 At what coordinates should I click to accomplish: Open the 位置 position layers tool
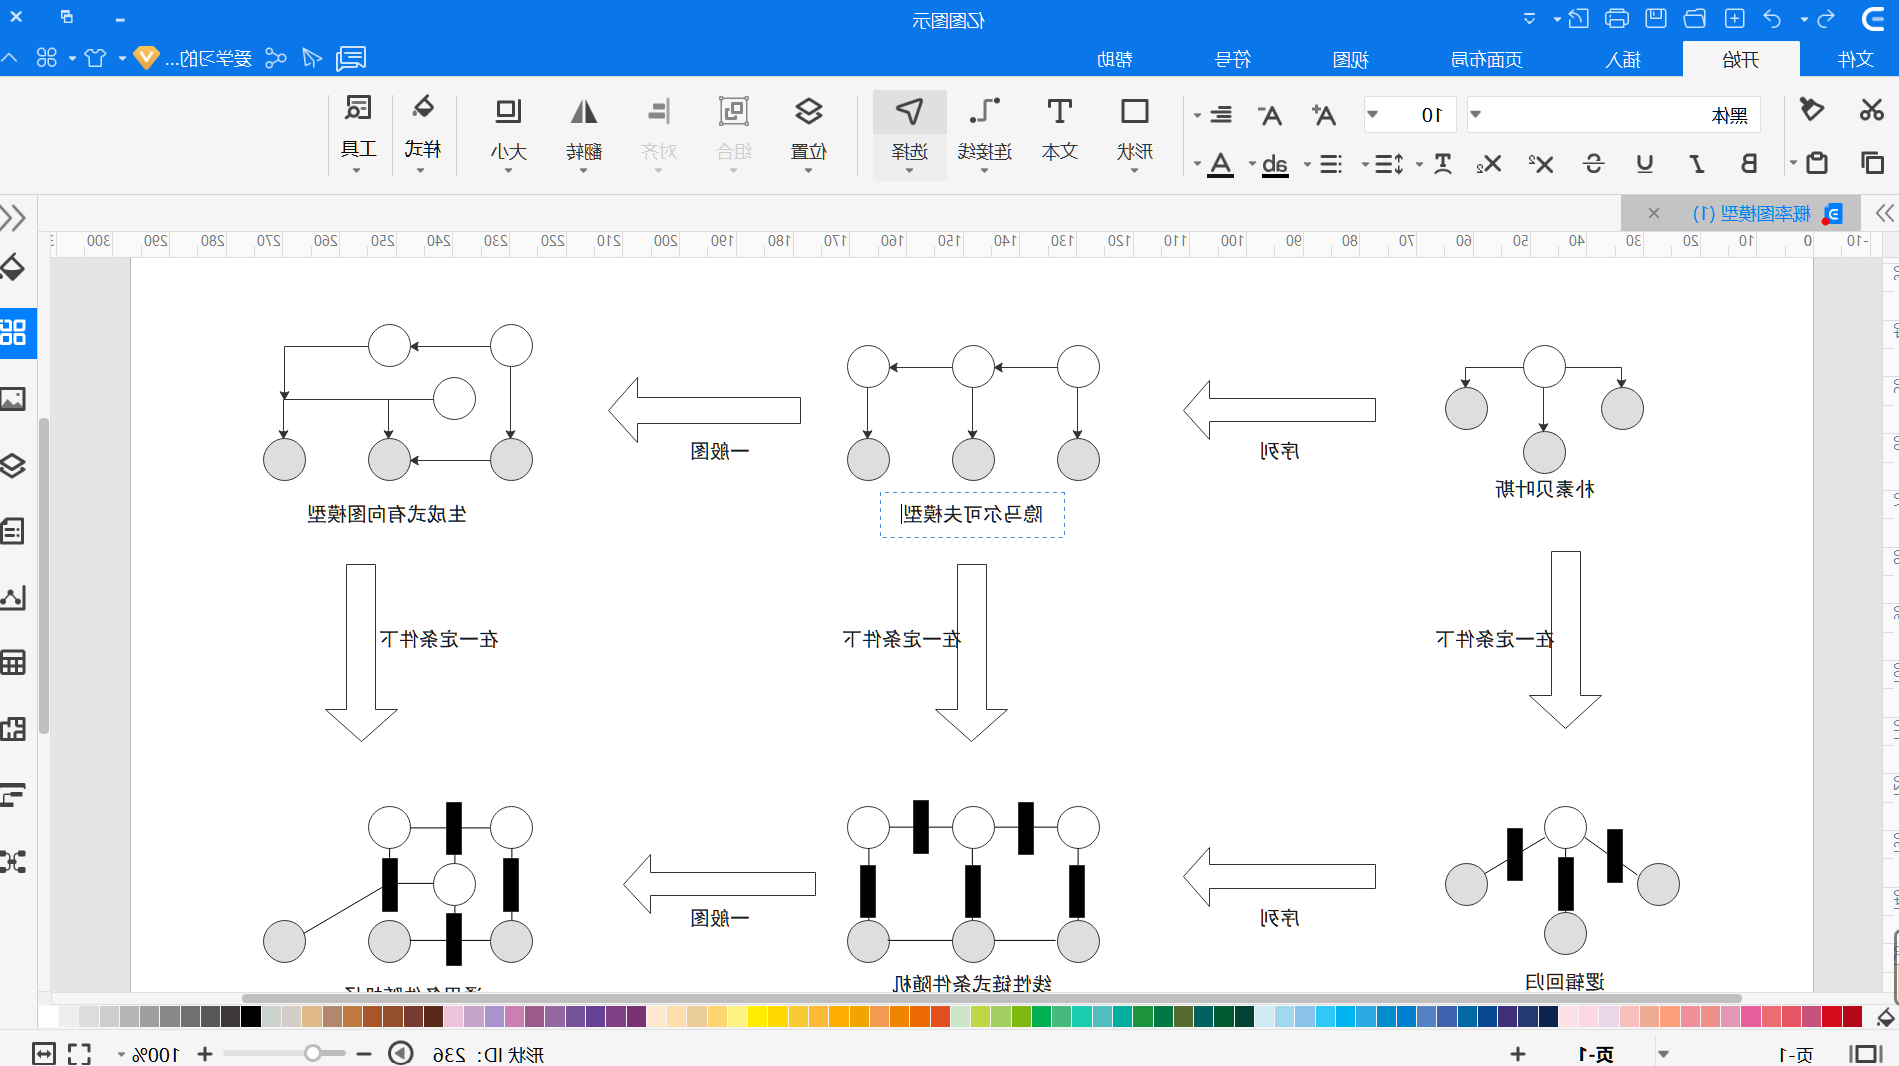808,128
